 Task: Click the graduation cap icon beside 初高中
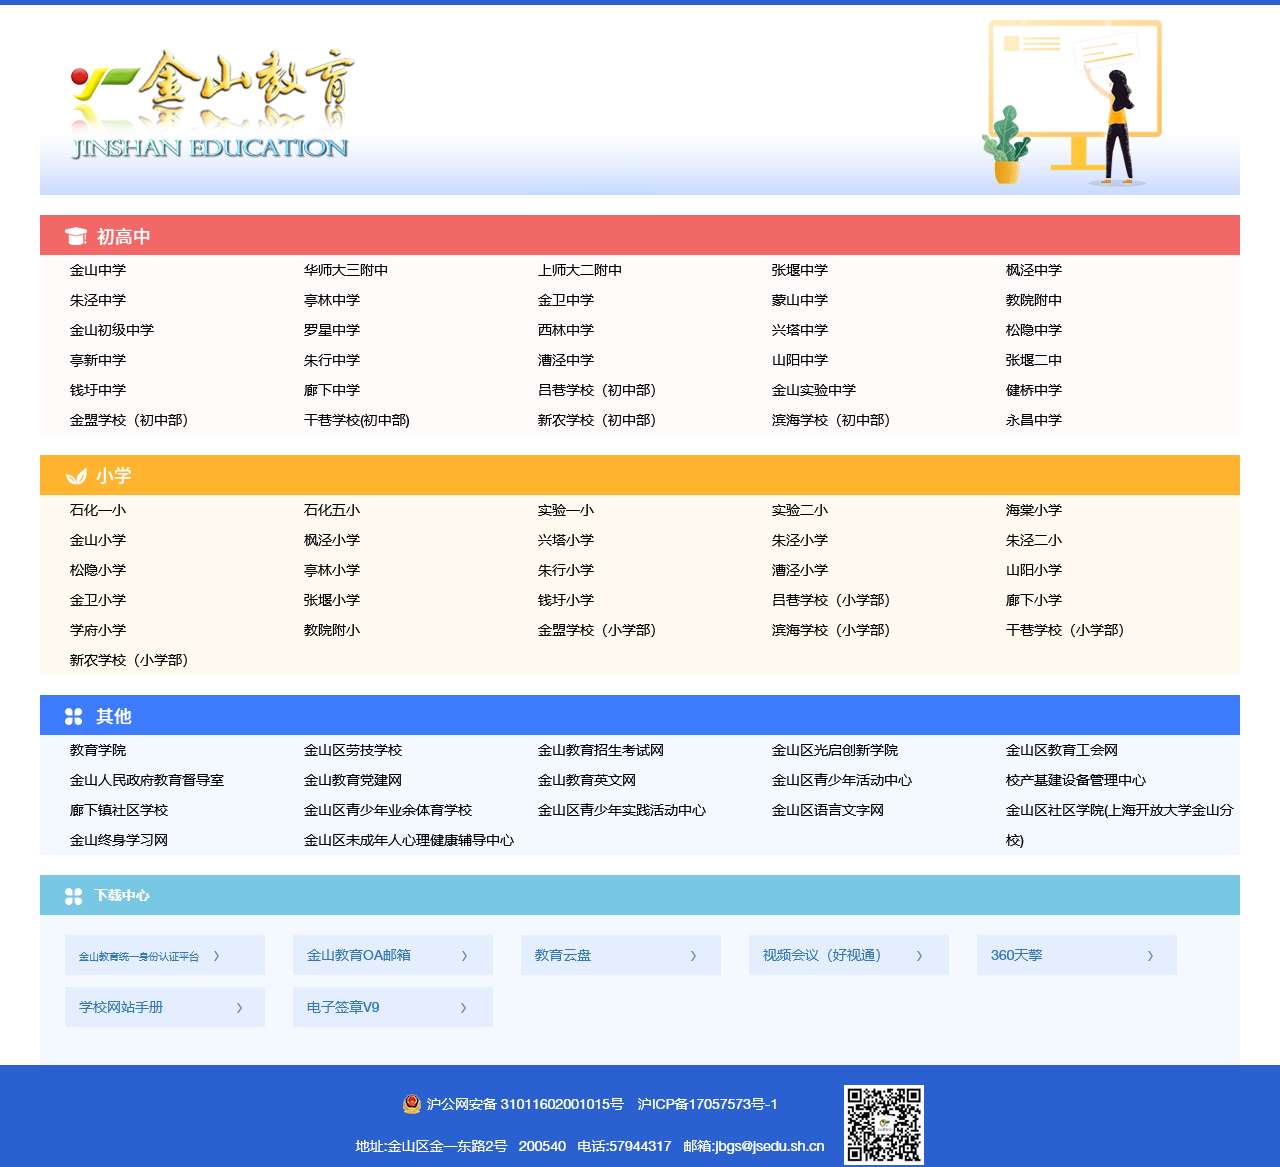pyautogui.click(x=76, y=236)
